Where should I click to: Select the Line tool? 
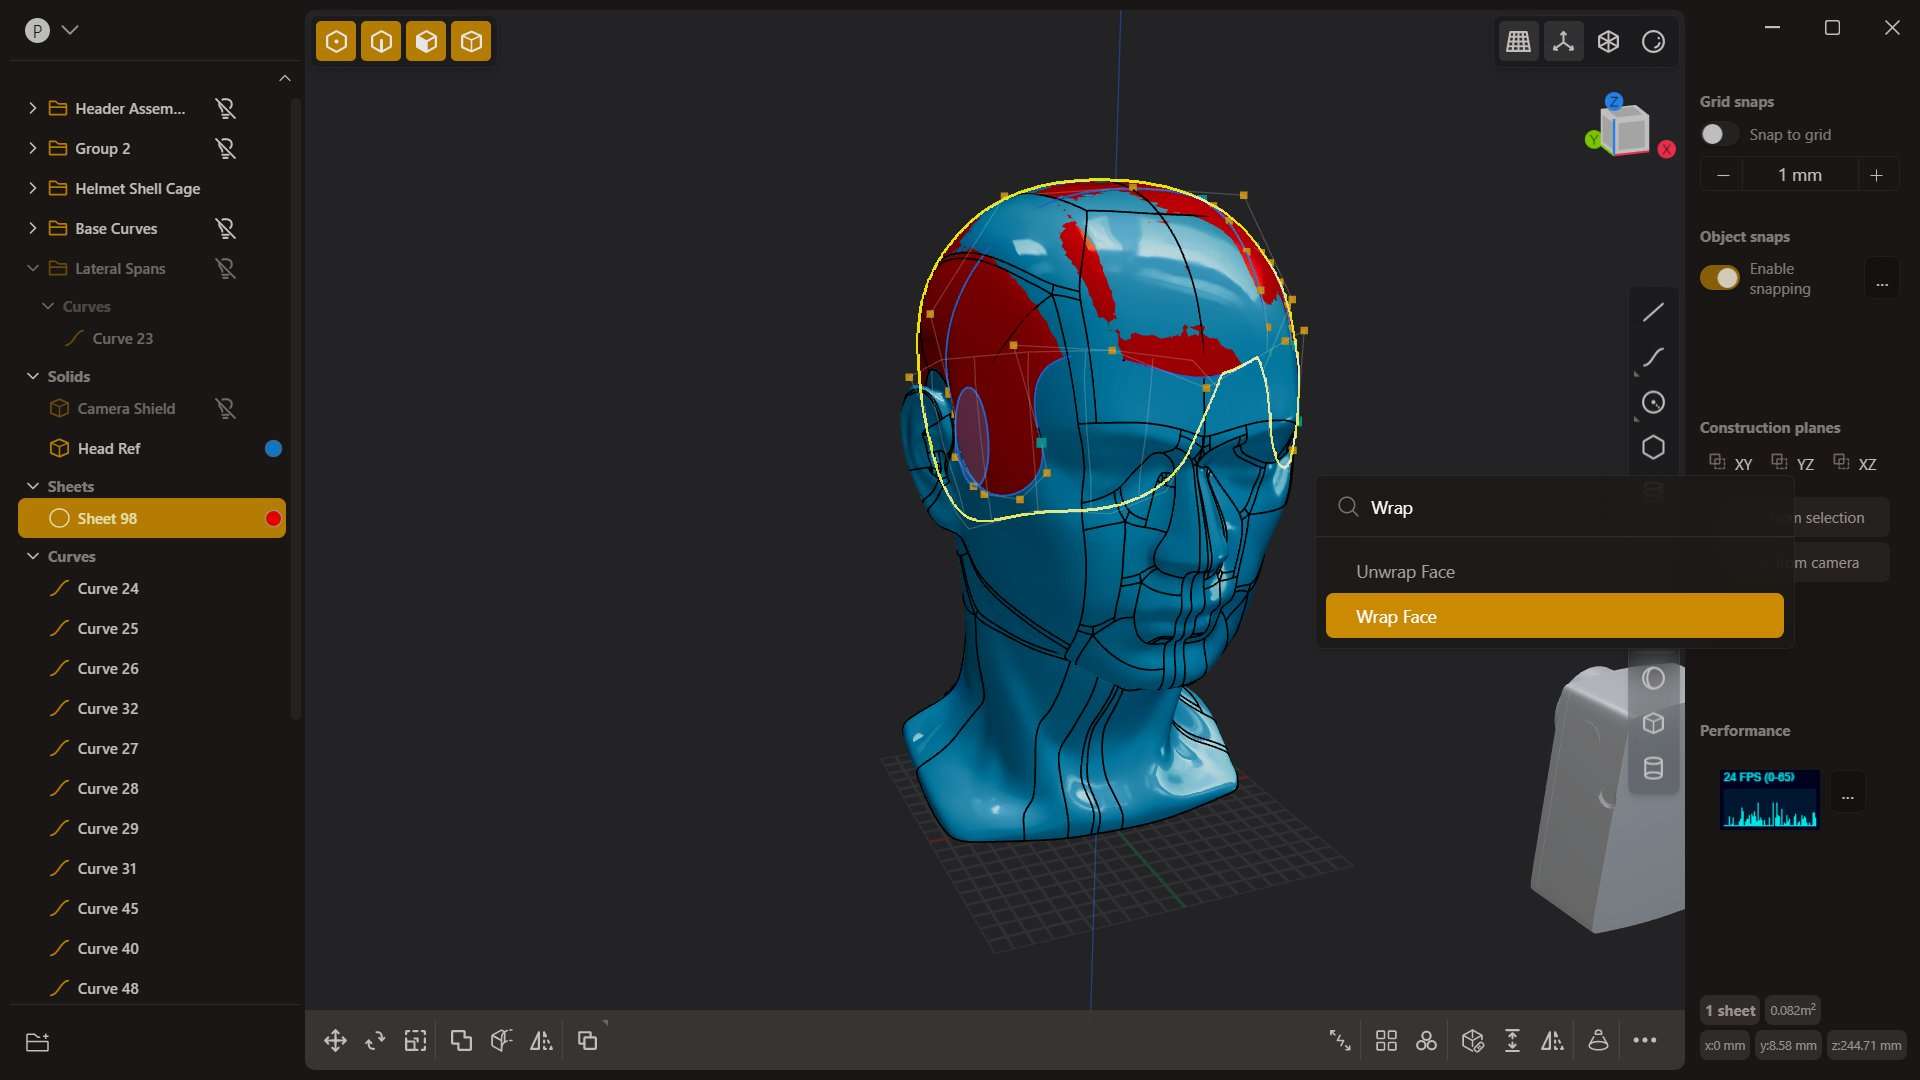point(1653,312)
